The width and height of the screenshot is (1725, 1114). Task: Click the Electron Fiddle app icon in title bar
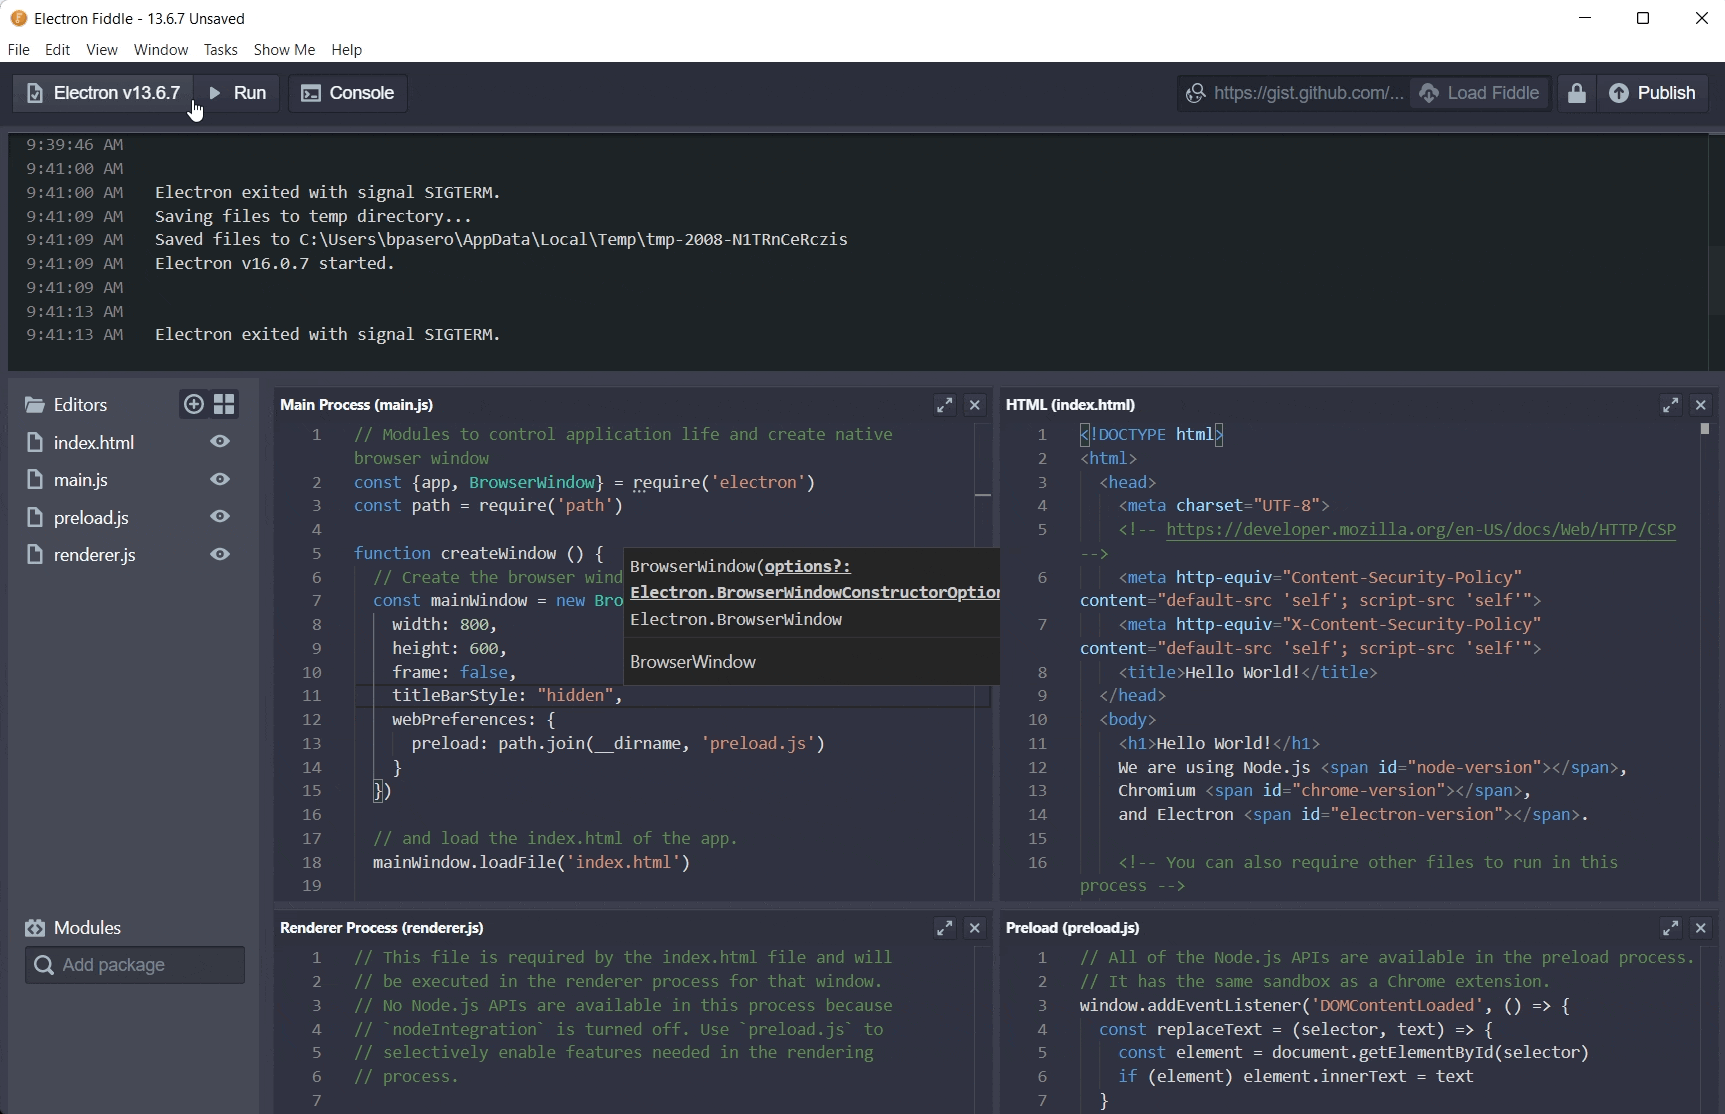pos(18,18)
